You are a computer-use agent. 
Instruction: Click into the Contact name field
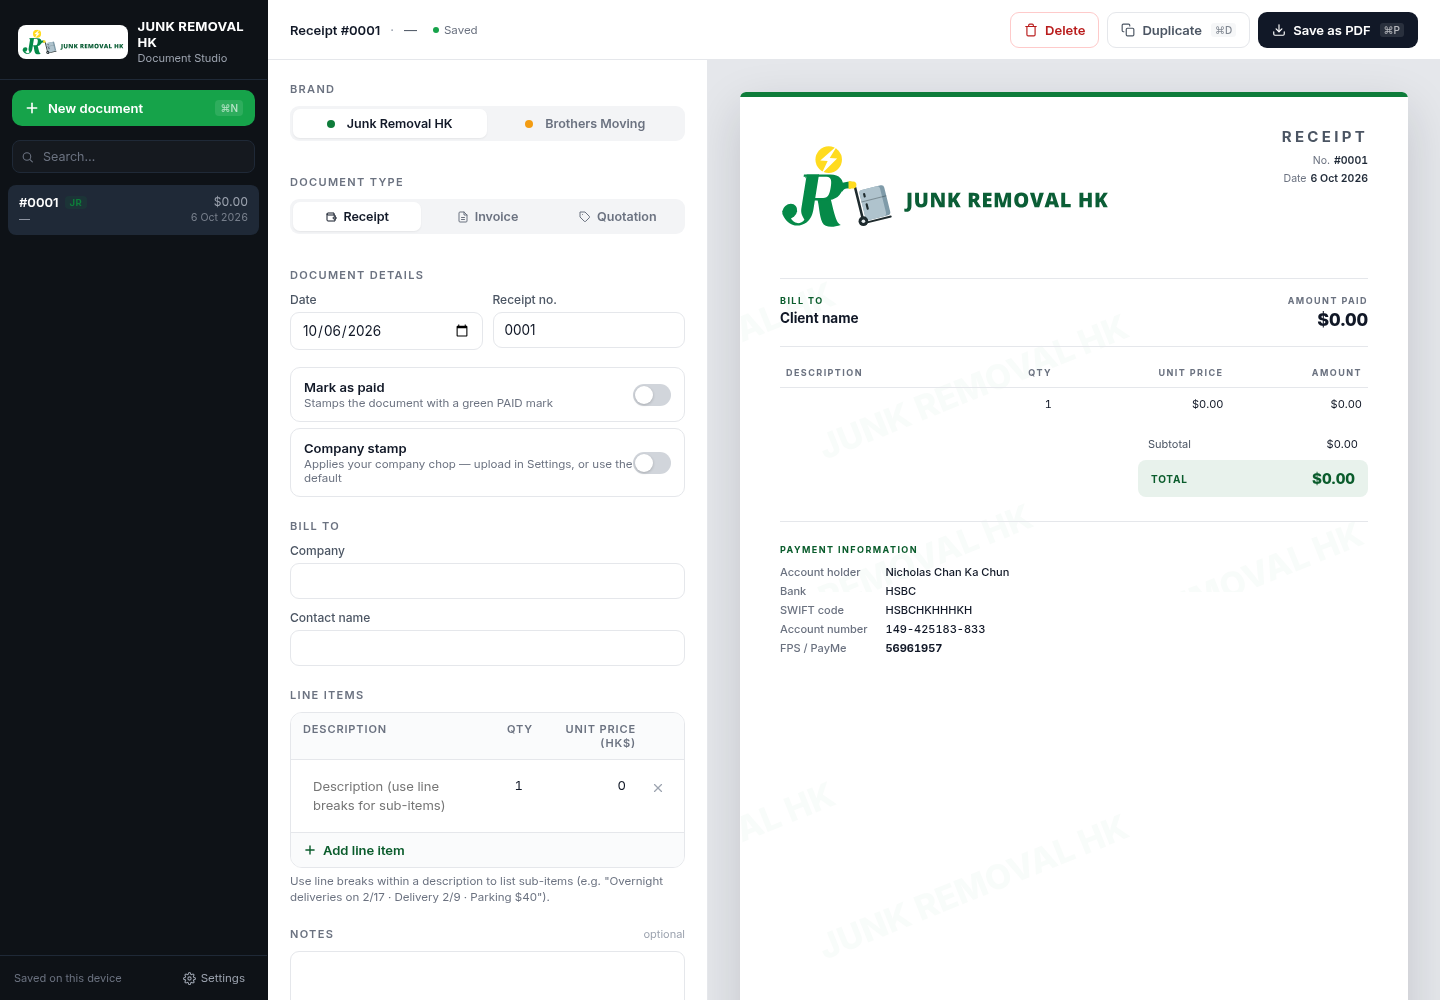(x=487, y=648)
